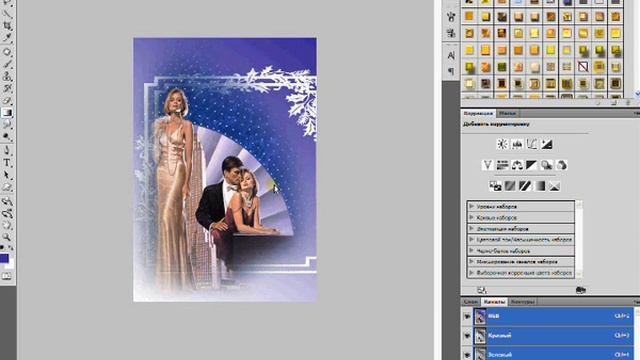The height and width of the screenshot is (360, 640).
Task: Add a Threshold adjustment
Action: (x=524, y=187)
